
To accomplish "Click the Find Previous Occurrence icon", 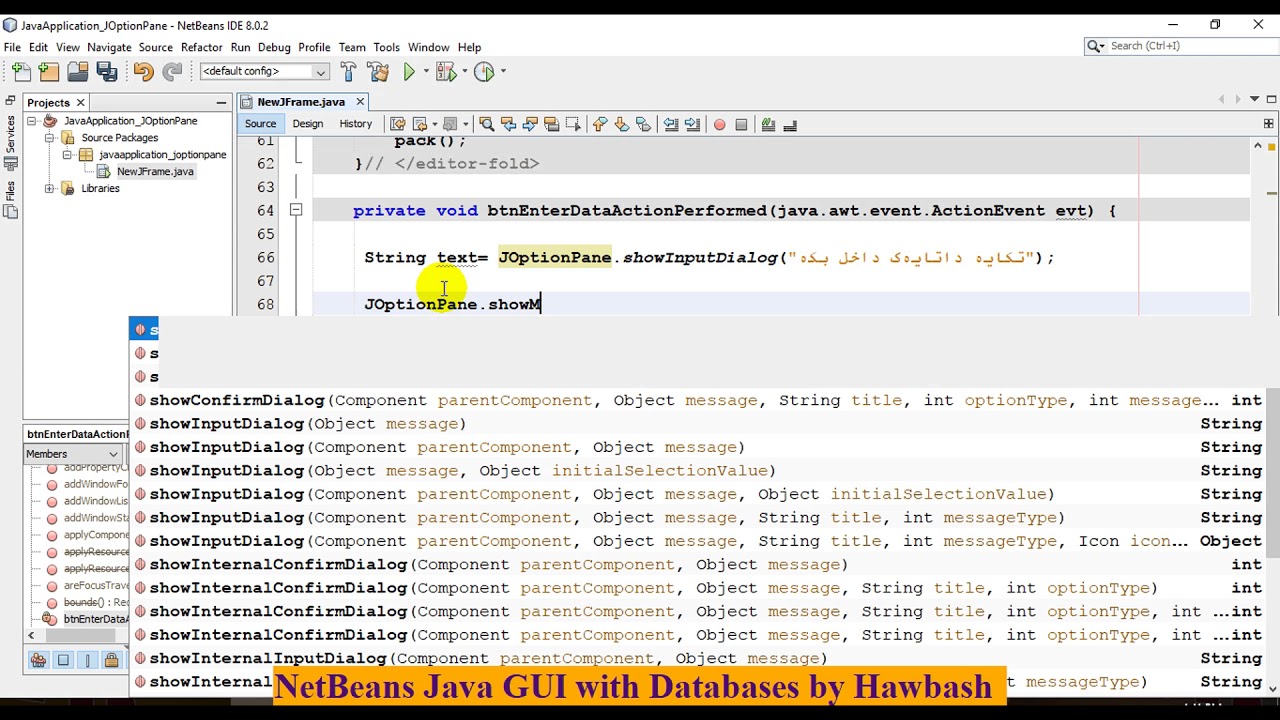I will (508, 125).
